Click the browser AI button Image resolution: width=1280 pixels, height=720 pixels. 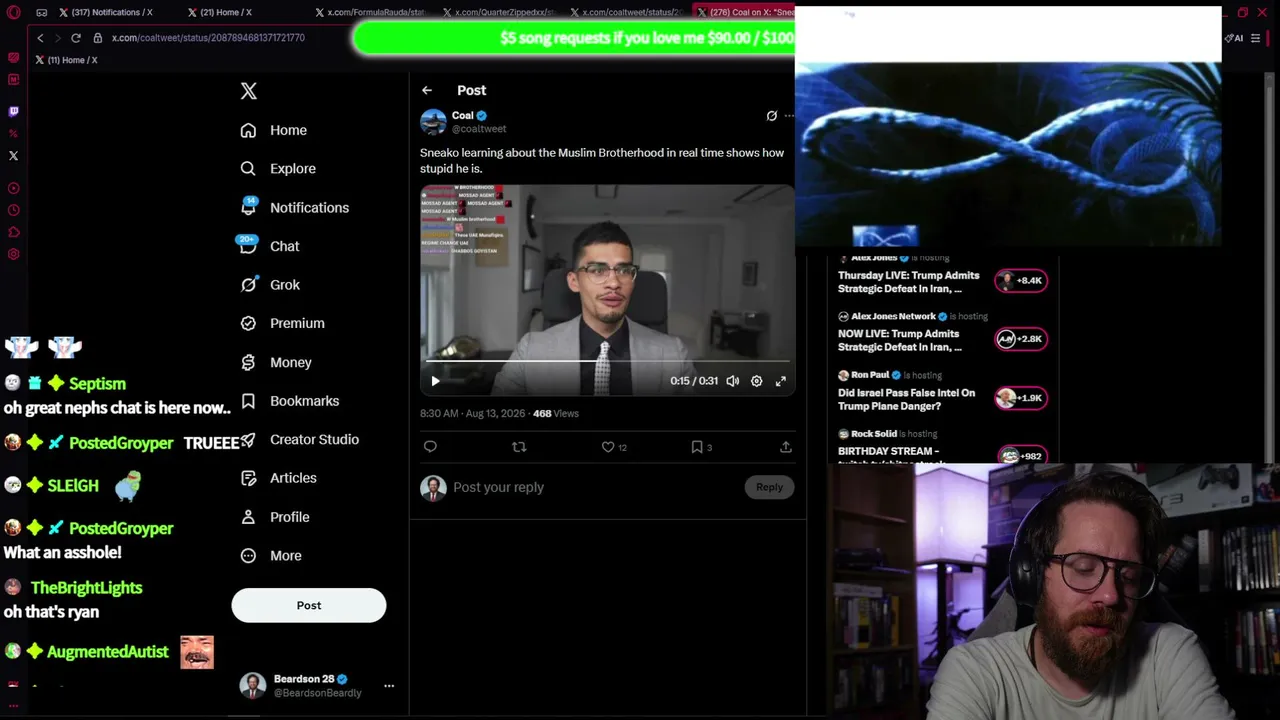[1234, 38]
